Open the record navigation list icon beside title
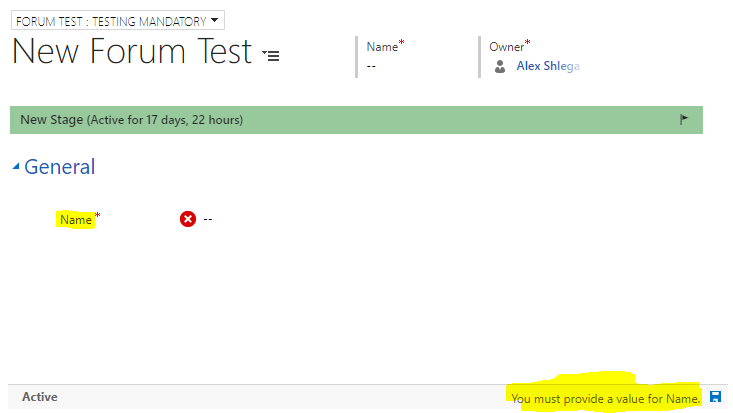This screenshot has height=413, width=733. tap(271, 56)
